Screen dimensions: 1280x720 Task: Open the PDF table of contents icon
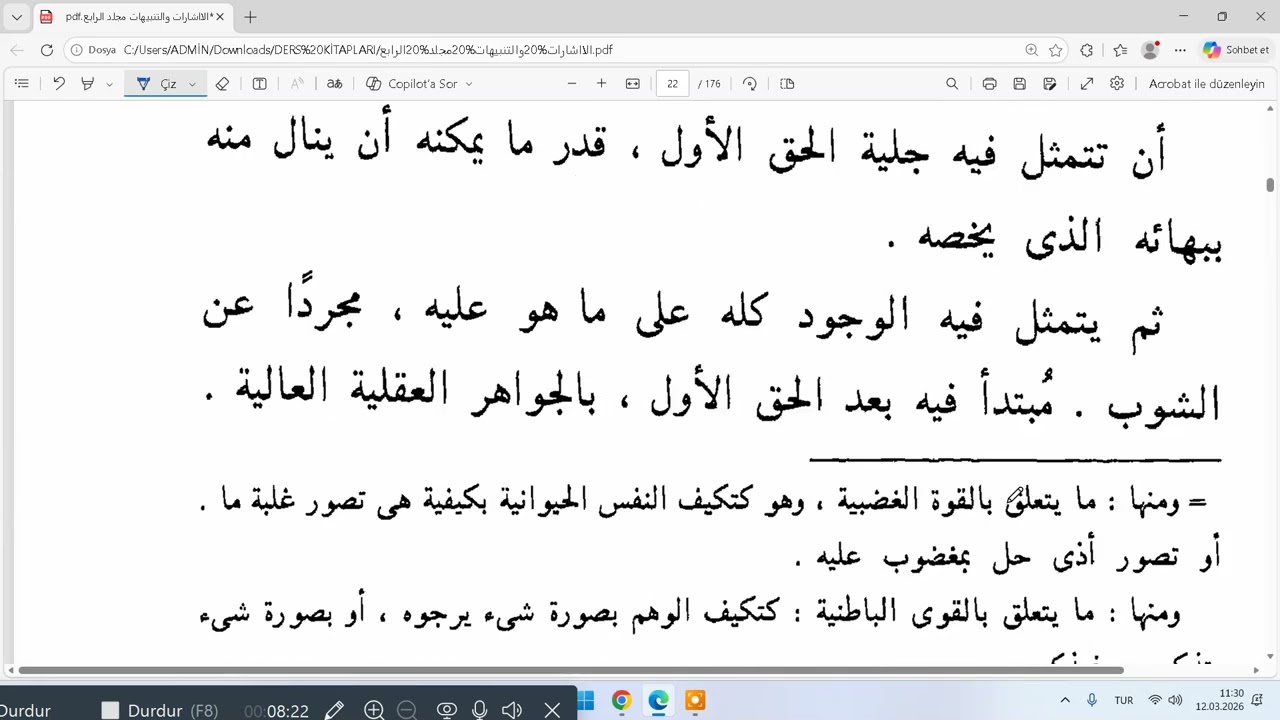pos(22,84)
